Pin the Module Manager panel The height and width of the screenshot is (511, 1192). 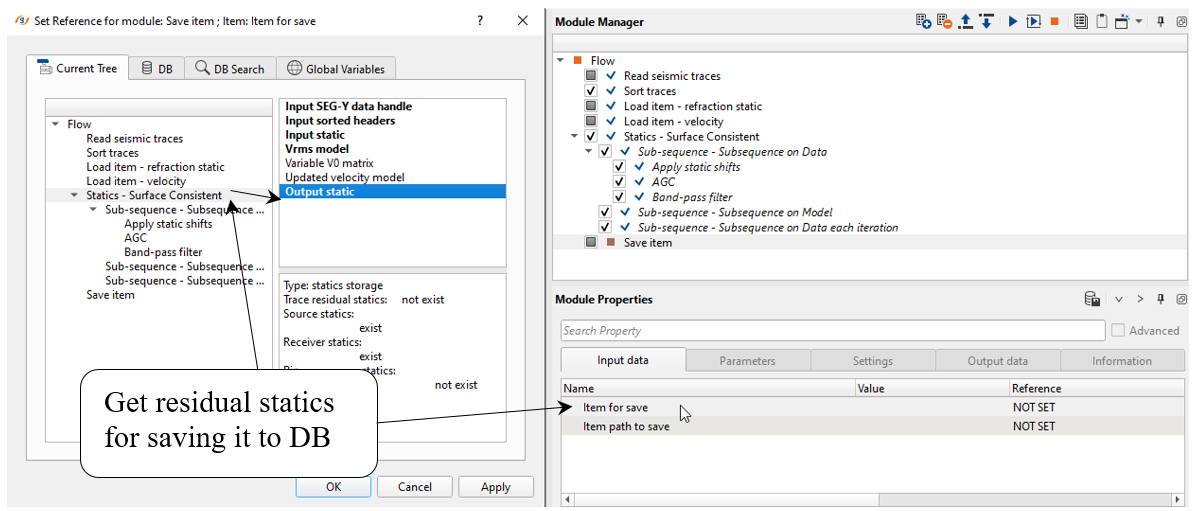[1160, 21]
